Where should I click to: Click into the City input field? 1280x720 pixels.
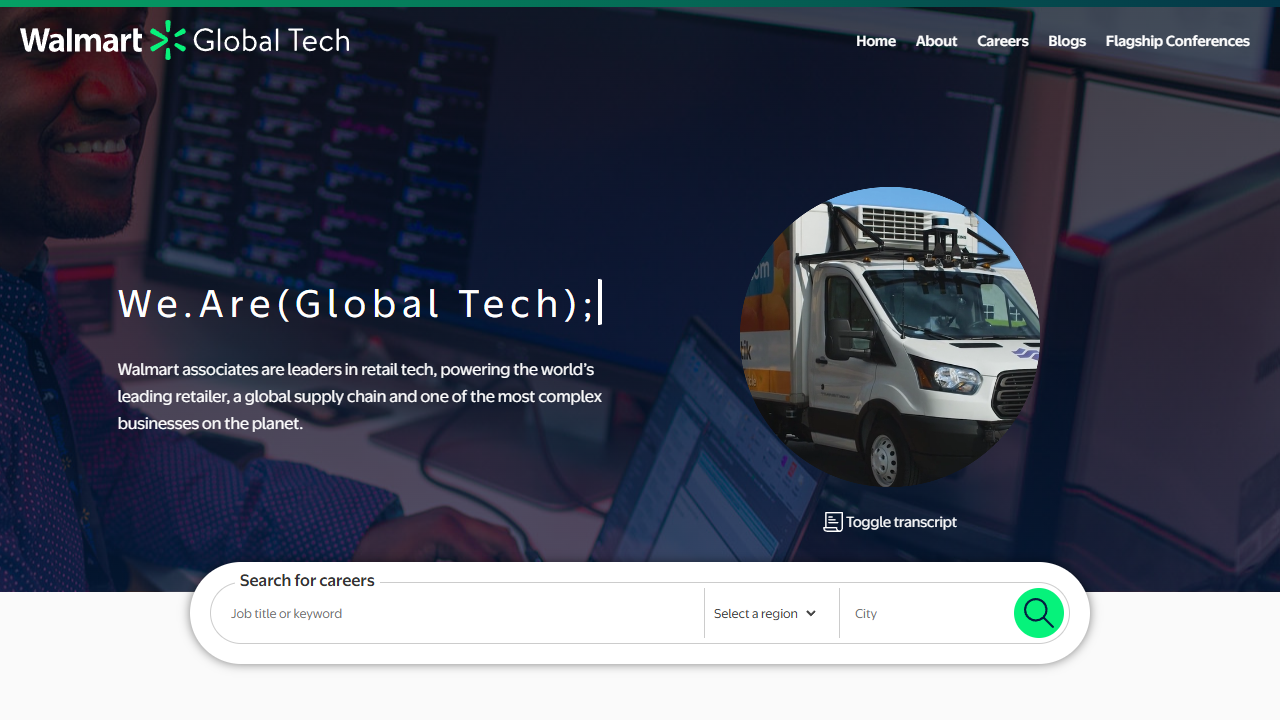tap(925, 614)
